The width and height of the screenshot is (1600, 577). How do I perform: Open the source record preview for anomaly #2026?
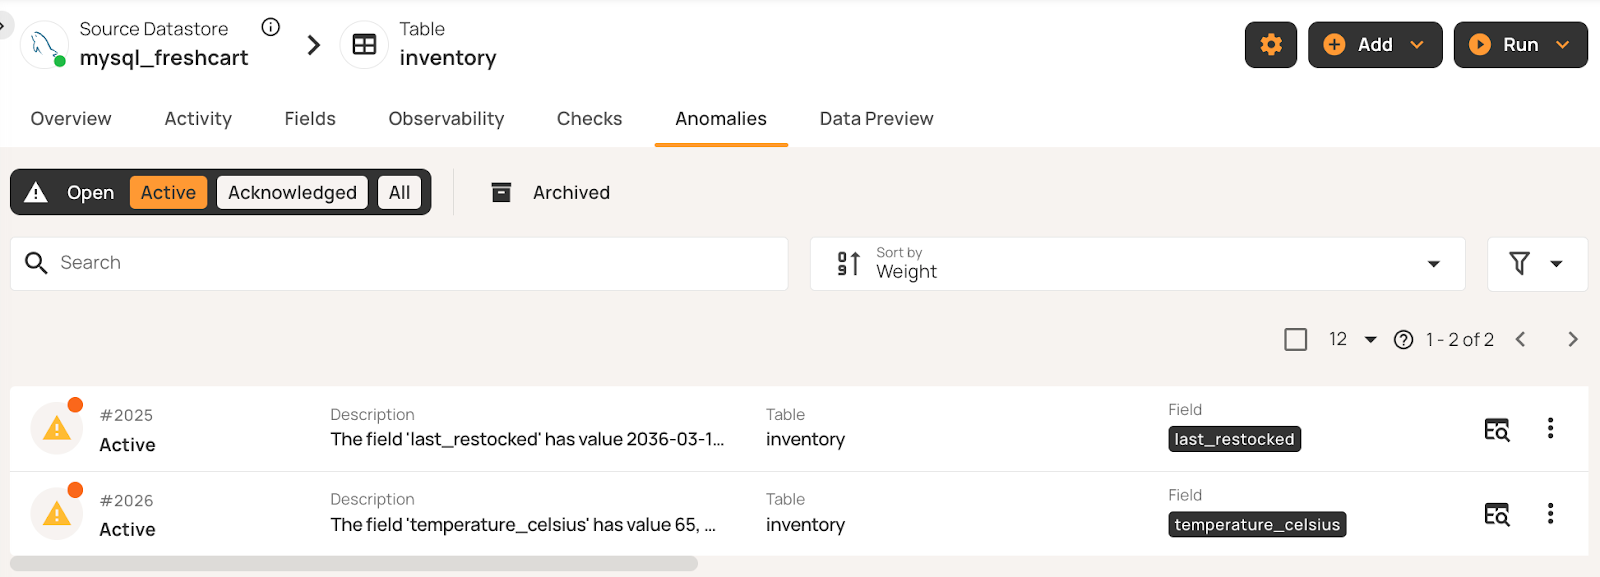click(1495, 514)
